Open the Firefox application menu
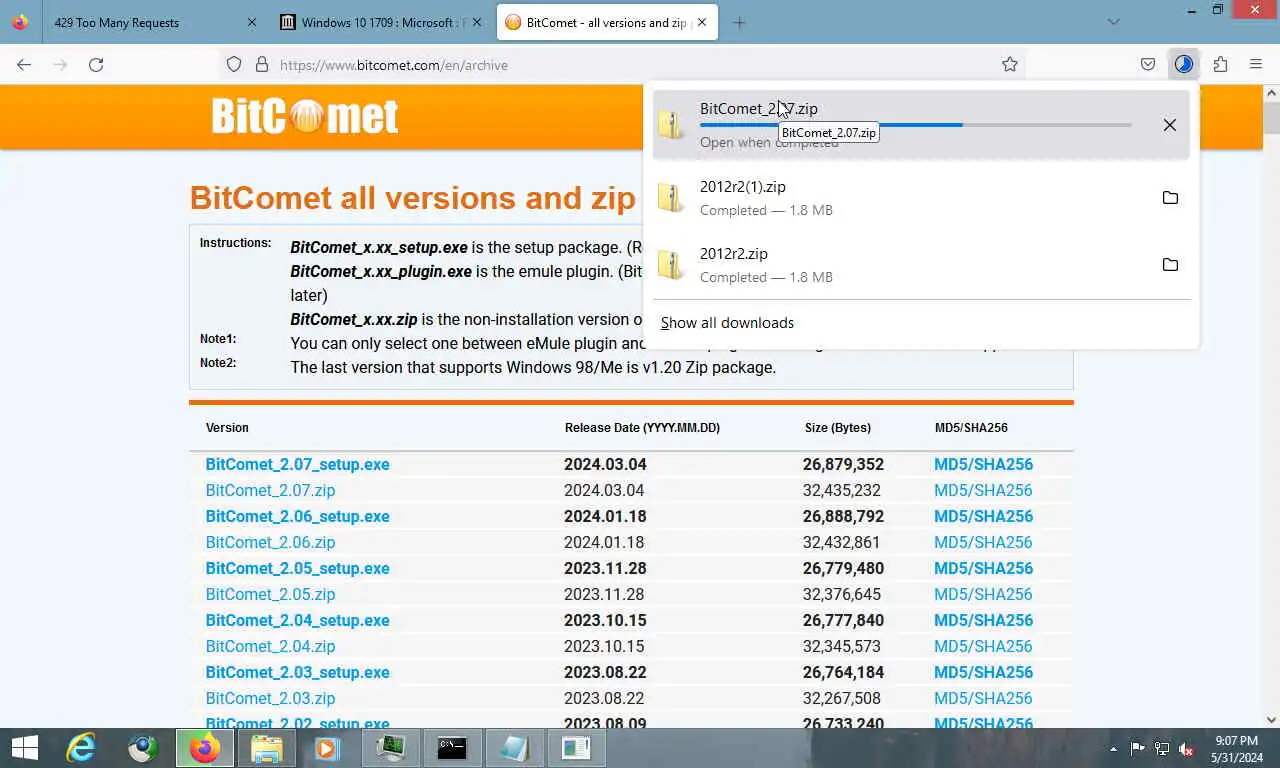Image resolution: width=1280 pixels, height=768 pixels. [1256, 64]
